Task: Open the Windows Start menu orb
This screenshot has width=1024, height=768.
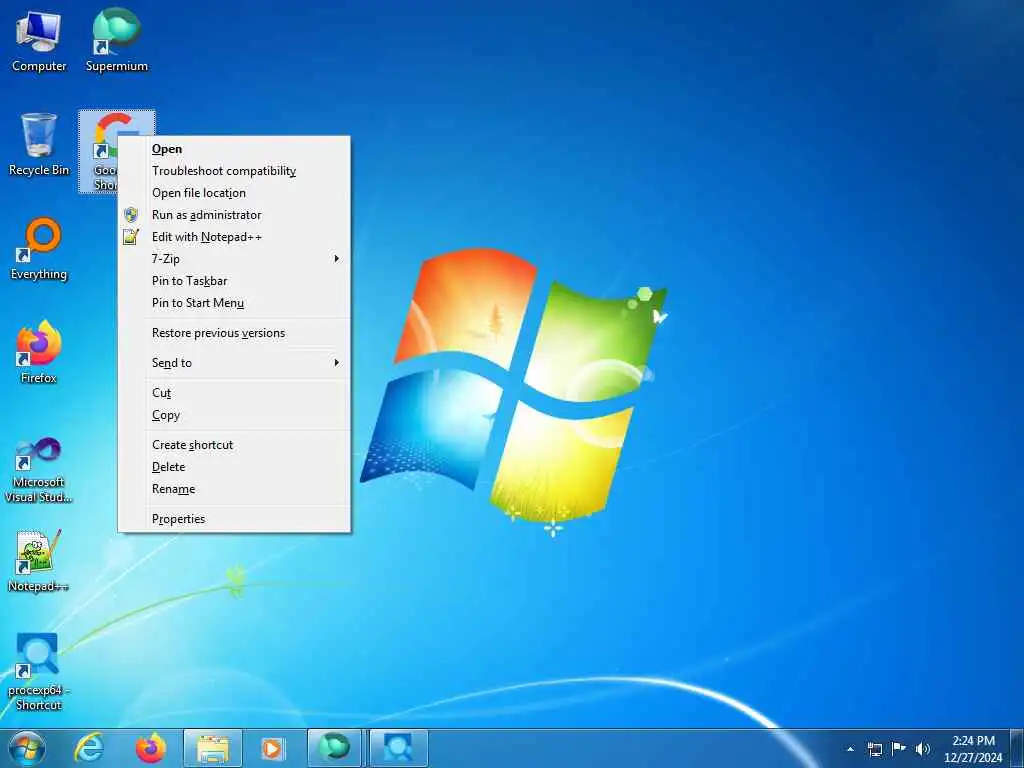Action: (x=27, y=748)
